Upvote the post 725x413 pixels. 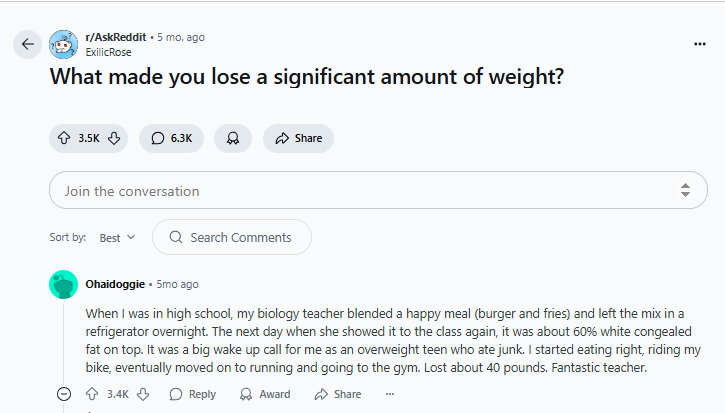(x=65, y=138)
